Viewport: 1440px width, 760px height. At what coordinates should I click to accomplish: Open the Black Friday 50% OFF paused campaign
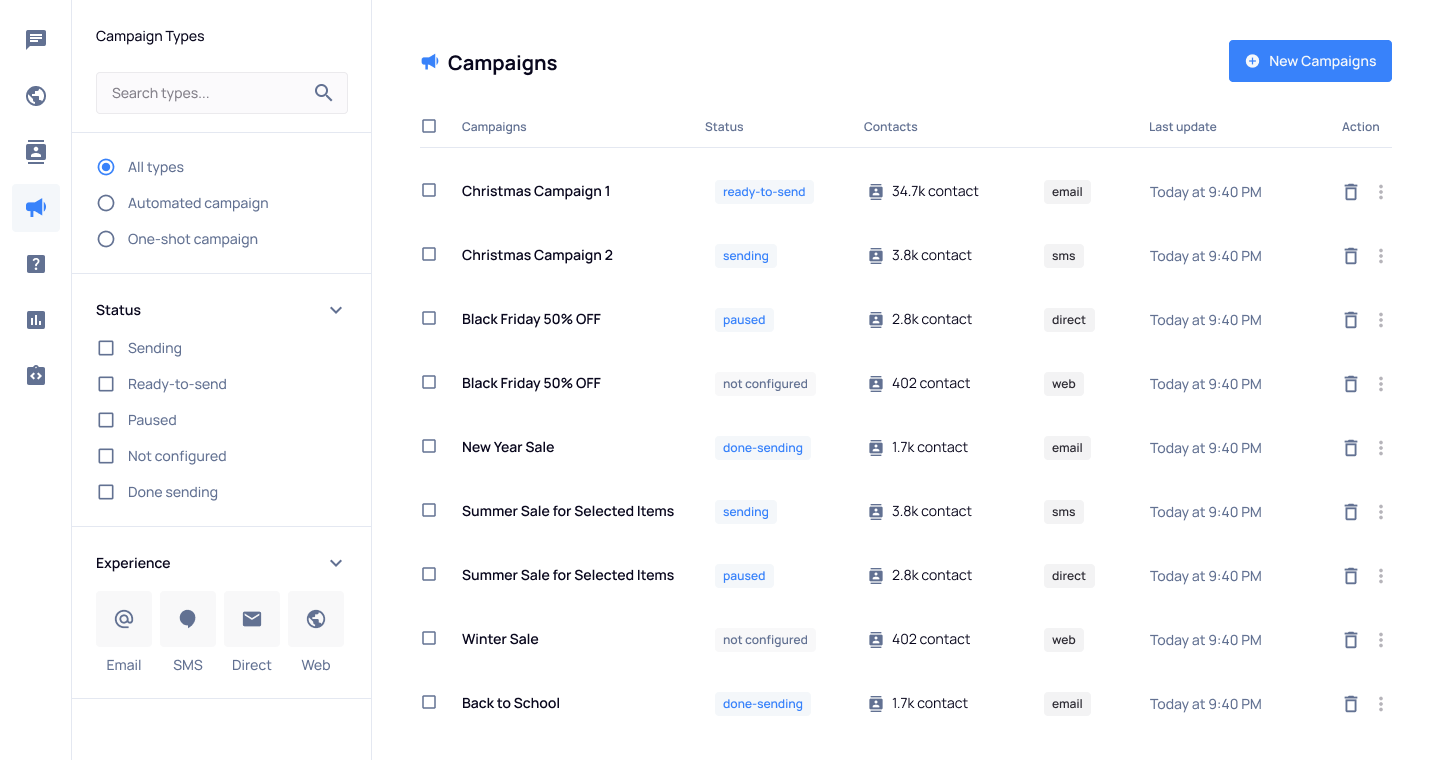click(531, 319)
